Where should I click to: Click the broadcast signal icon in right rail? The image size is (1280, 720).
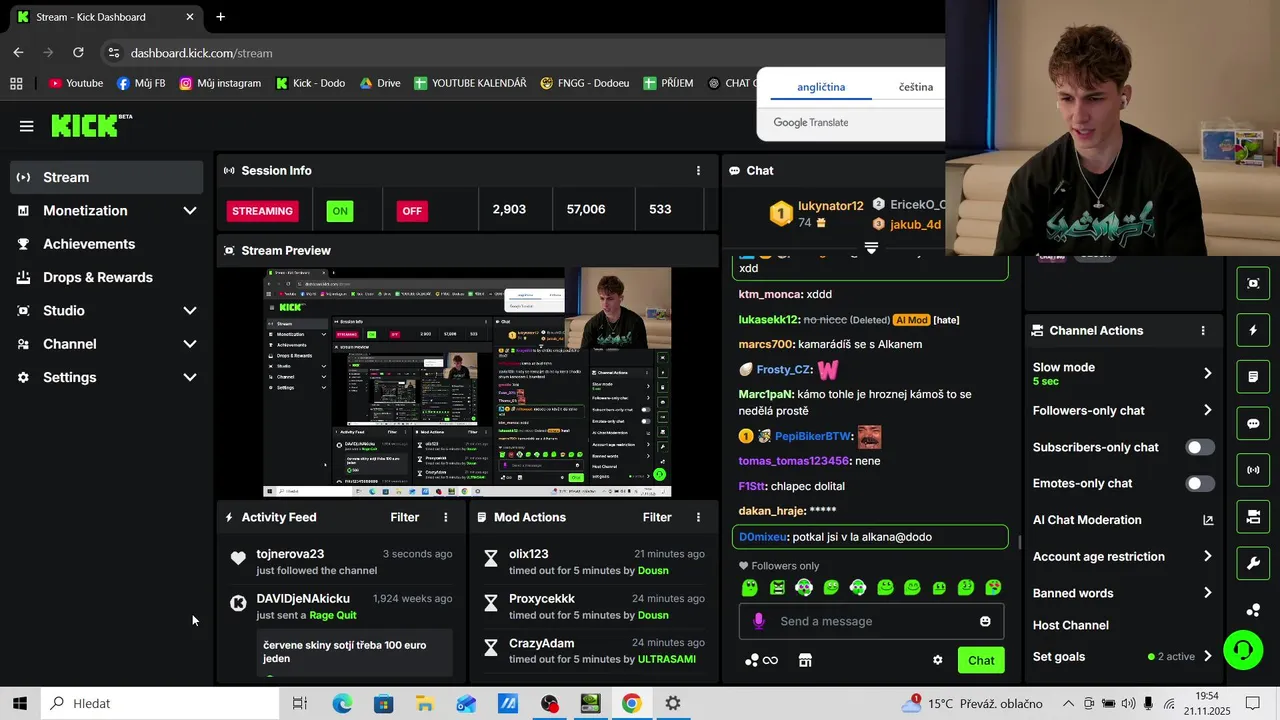tap(1253, 470)
